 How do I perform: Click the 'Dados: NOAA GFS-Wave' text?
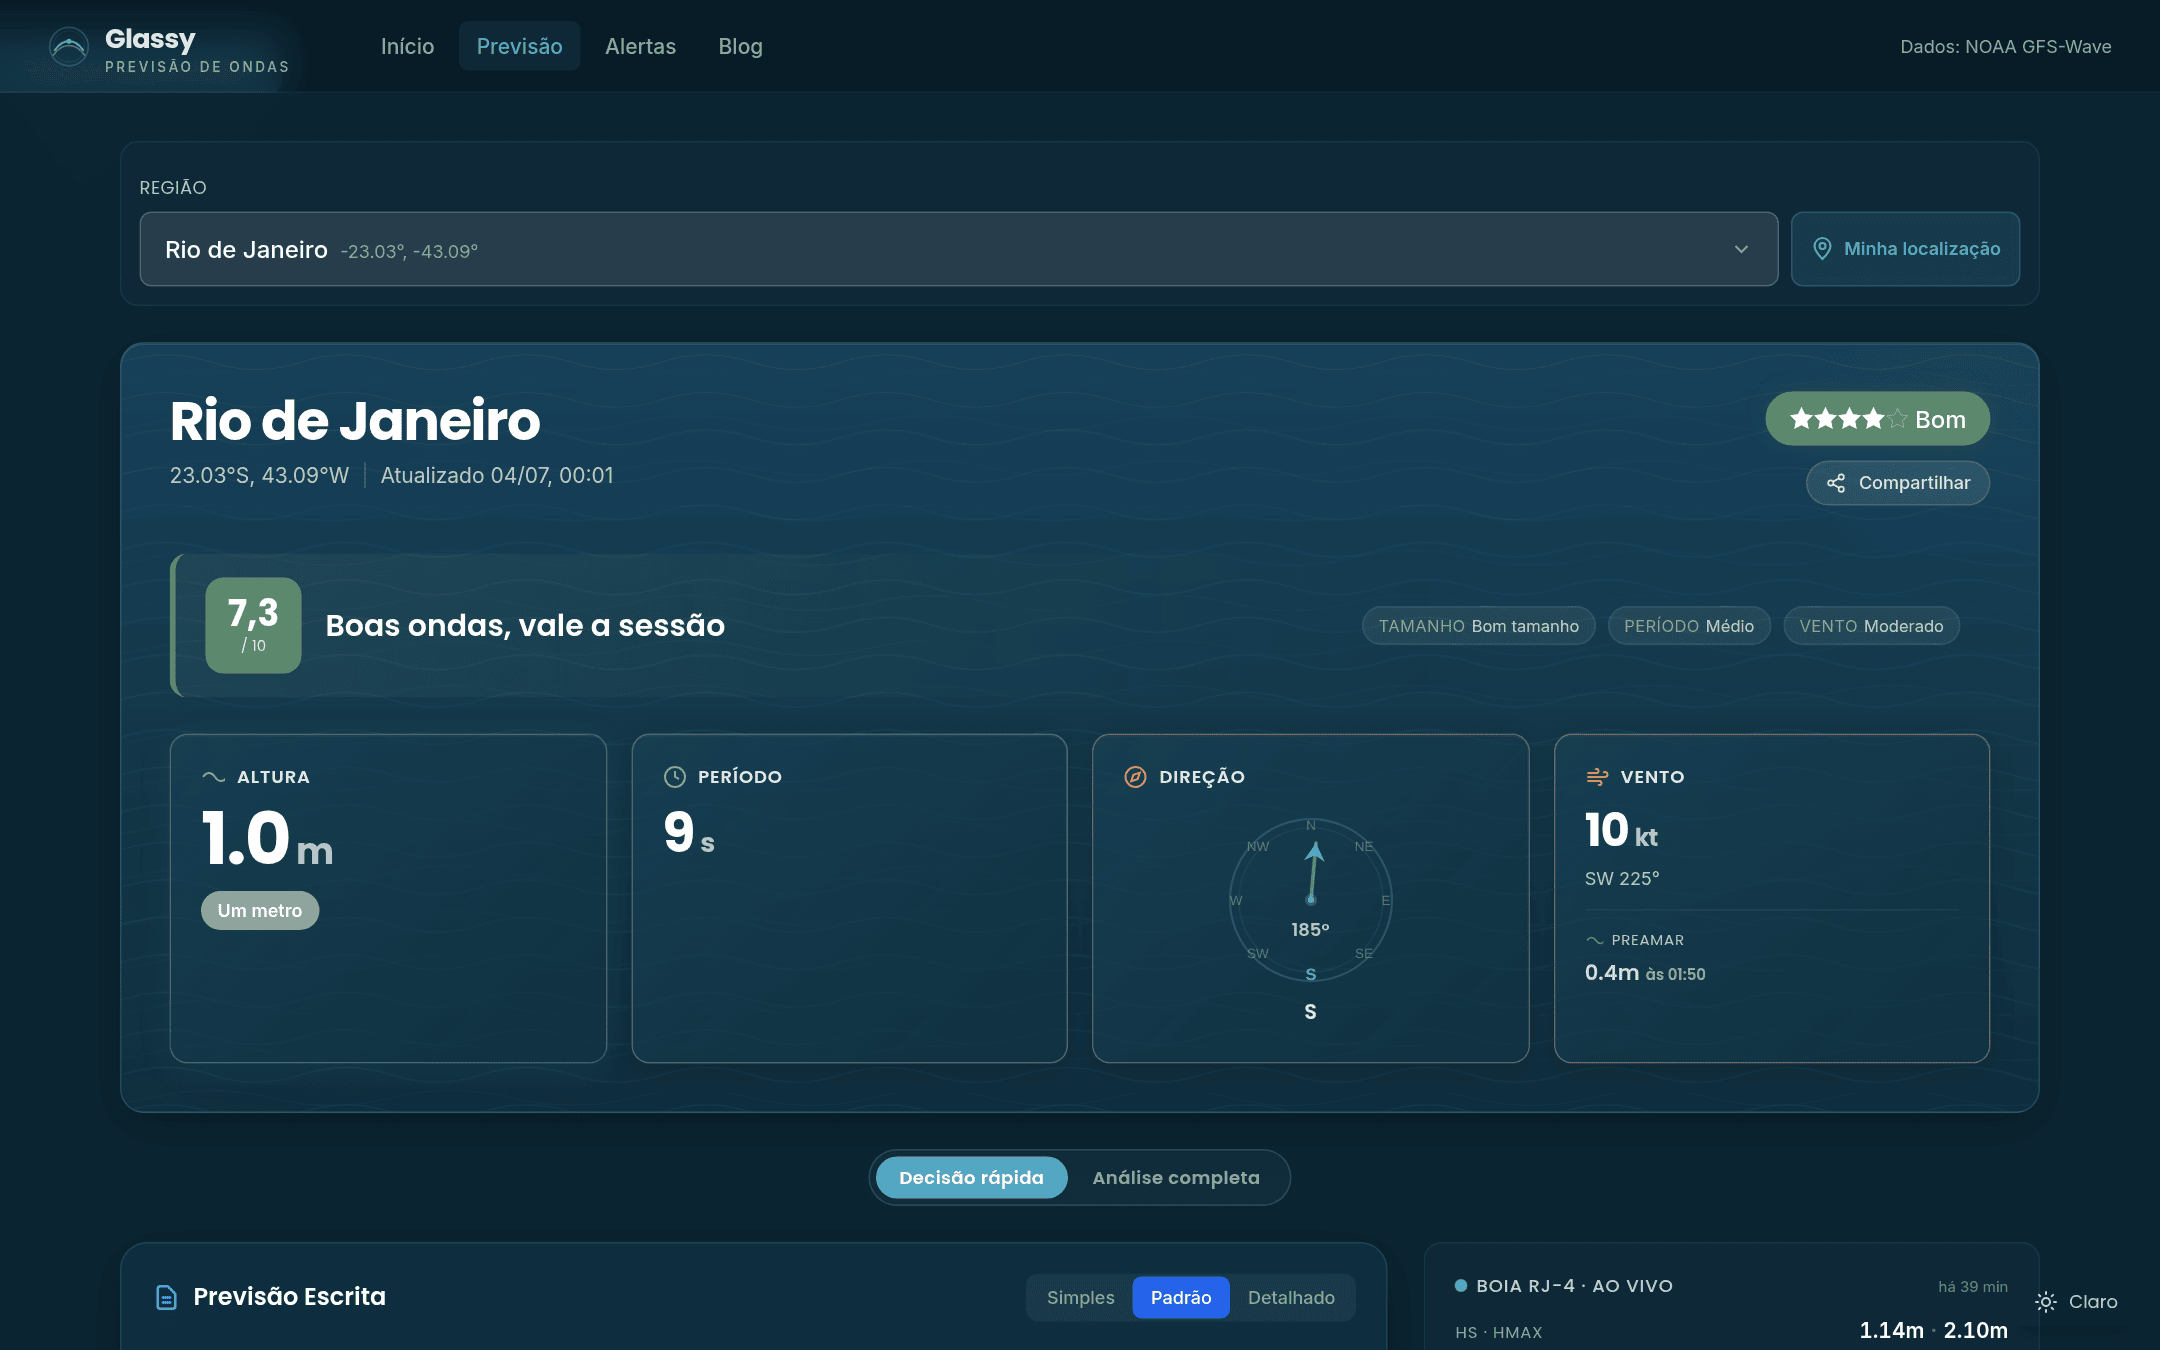2006,47
